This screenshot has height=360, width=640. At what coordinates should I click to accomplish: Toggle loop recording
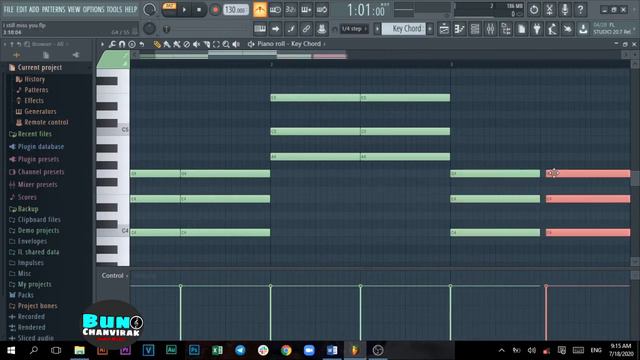point(322,10)
